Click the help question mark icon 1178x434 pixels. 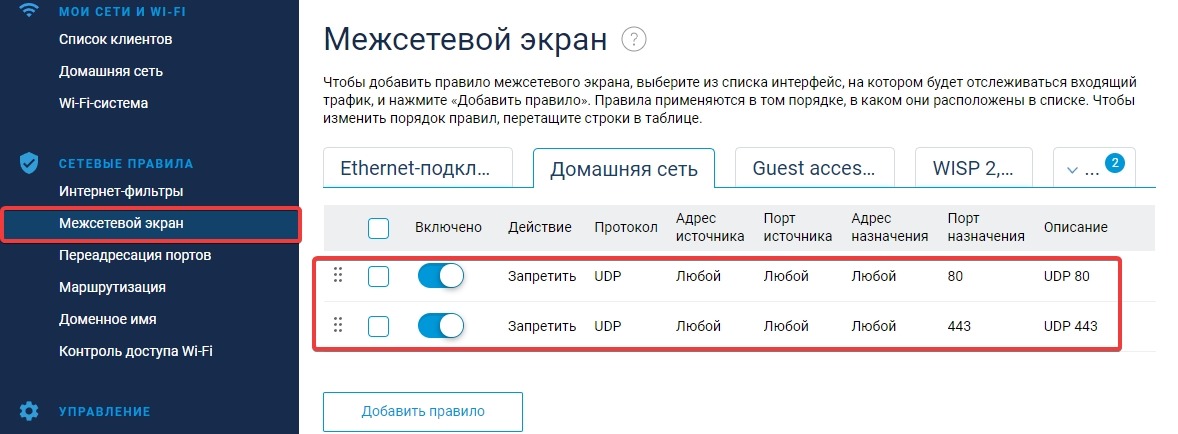coord(634,40)
